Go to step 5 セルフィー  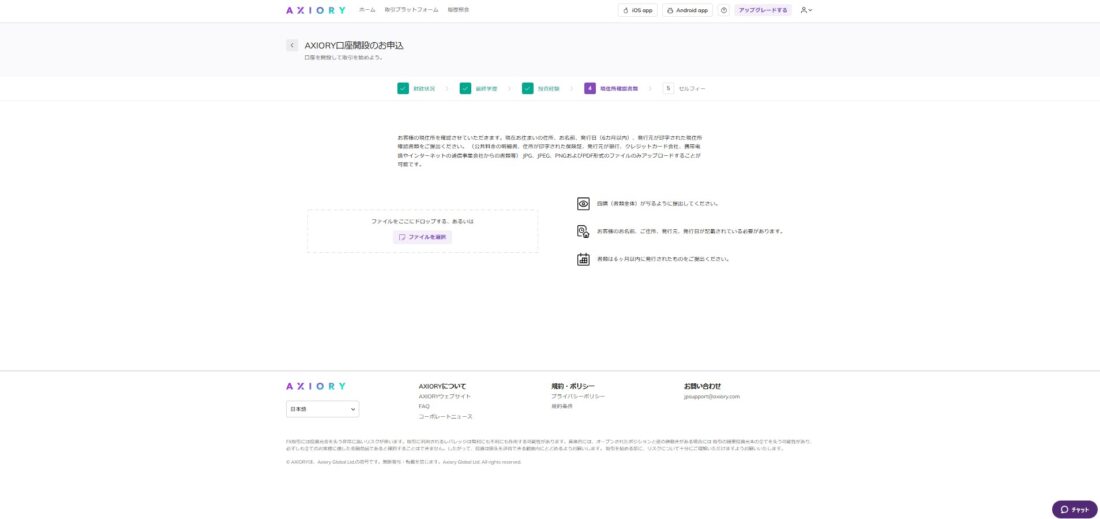(x=684, y=88)
